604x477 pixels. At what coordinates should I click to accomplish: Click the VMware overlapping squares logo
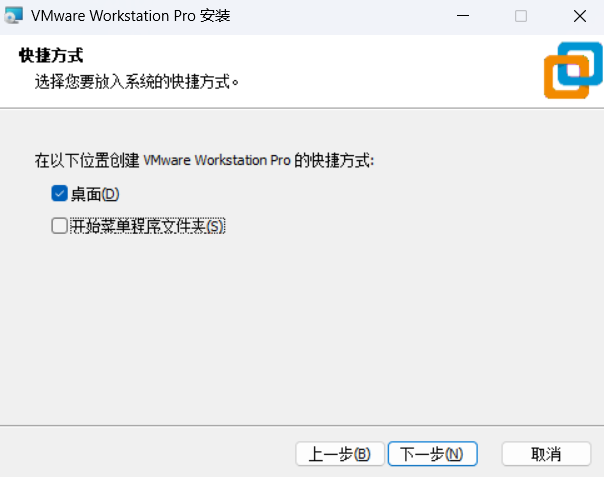tap(573, 70)
